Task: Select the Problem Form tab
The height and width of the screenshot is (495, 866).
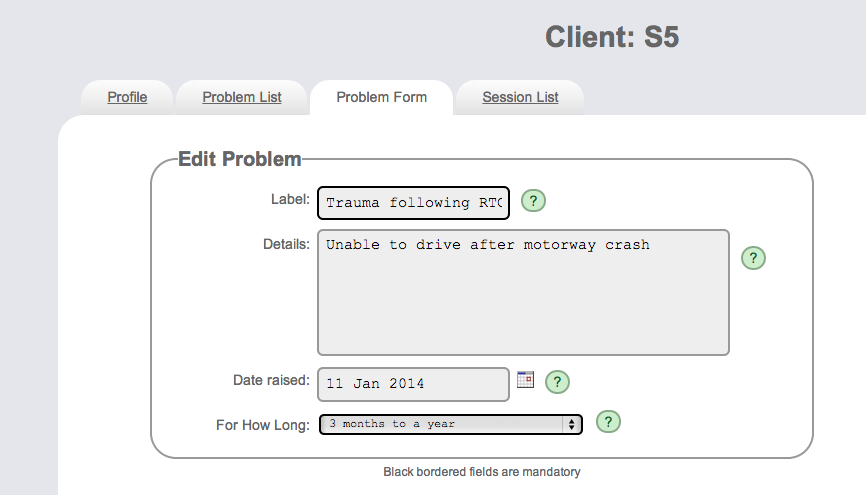Action: point(382,97)
